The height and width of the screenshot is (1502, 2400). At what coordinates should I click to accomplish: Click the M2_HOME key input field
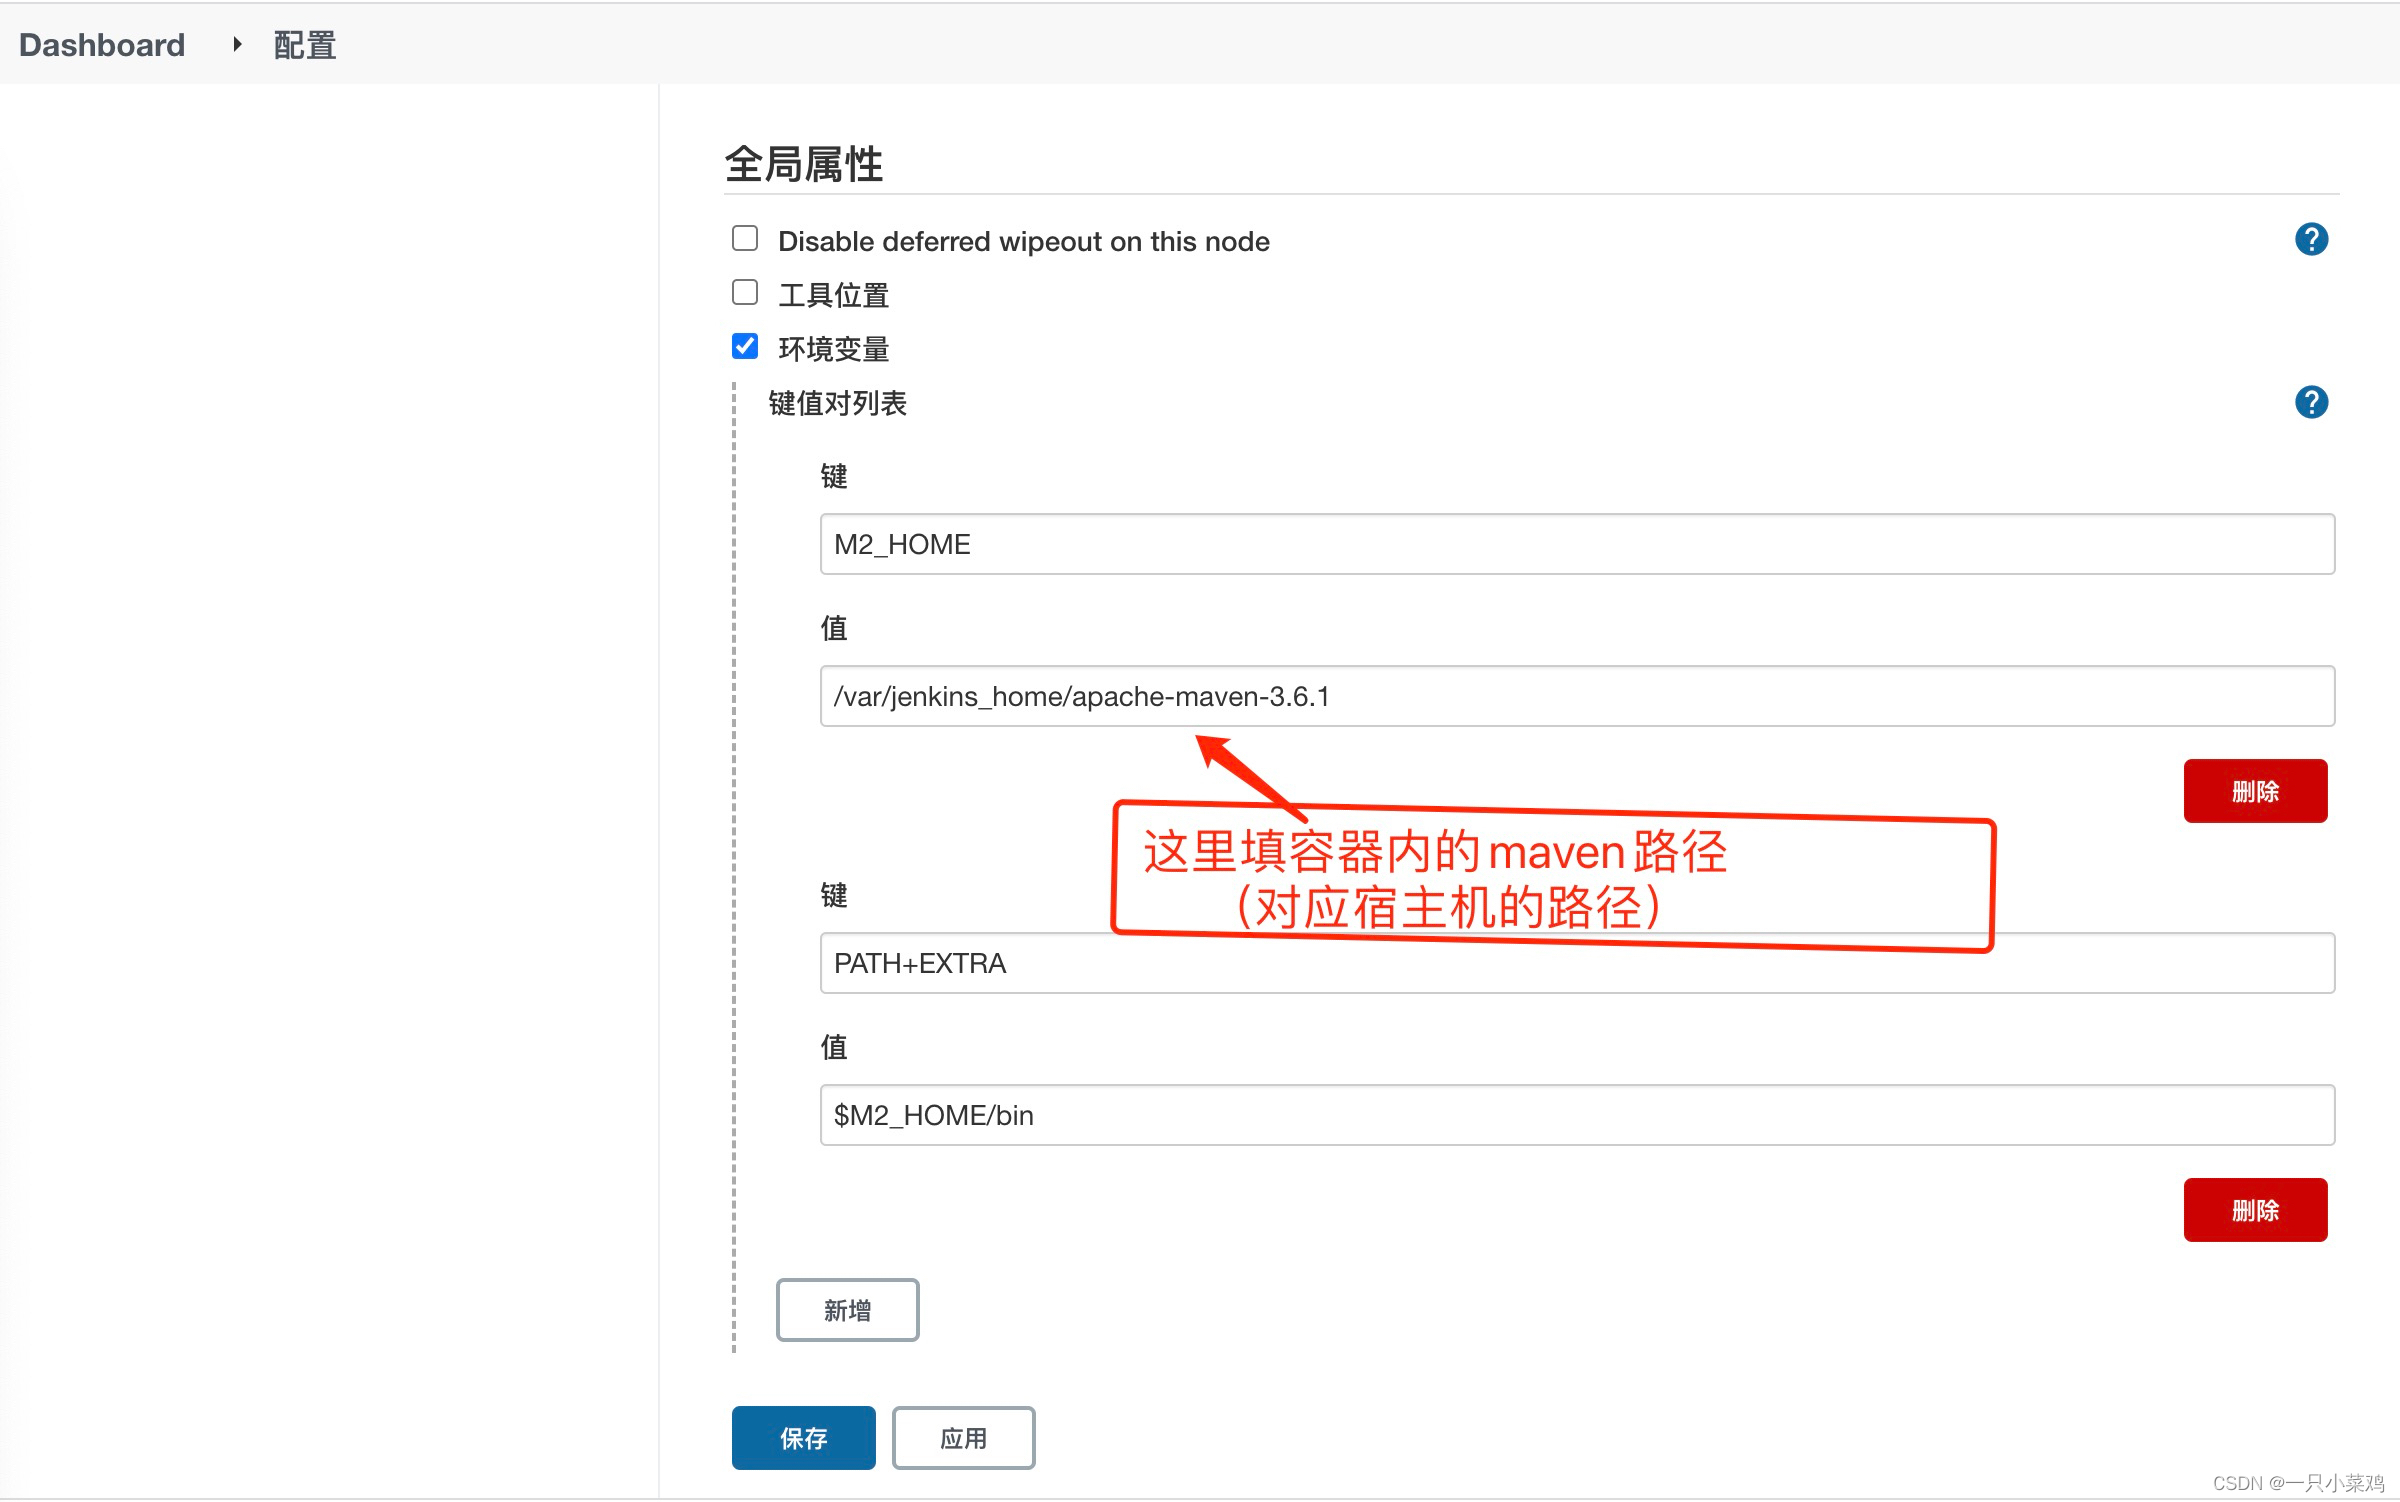(x=1576, y=544)
